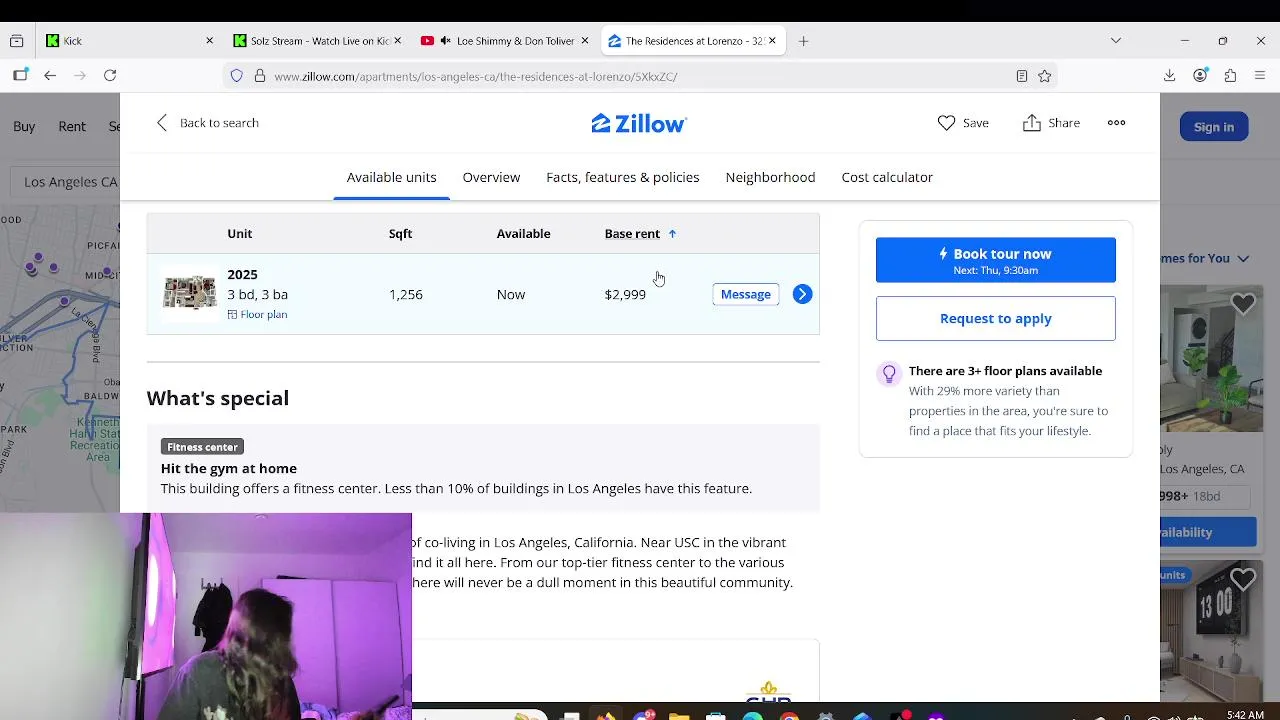Open the Firefox account menu
The image size is (1280, 720).
pyautogui.click(x=1200, y=75)
